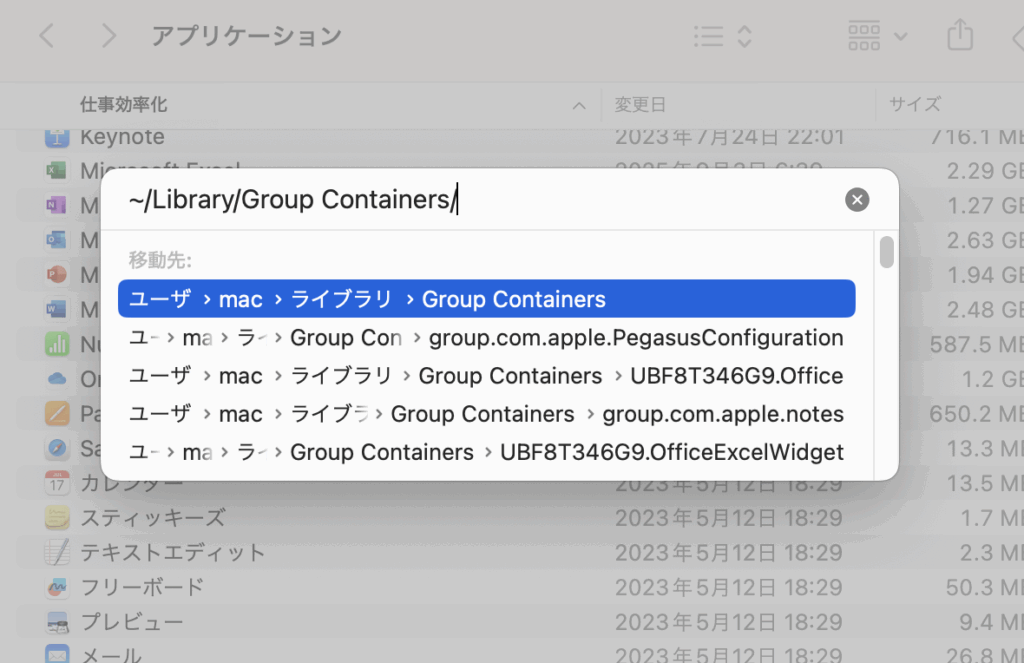Click the share icon in toolbar
1024x663 pixels.
959,36
